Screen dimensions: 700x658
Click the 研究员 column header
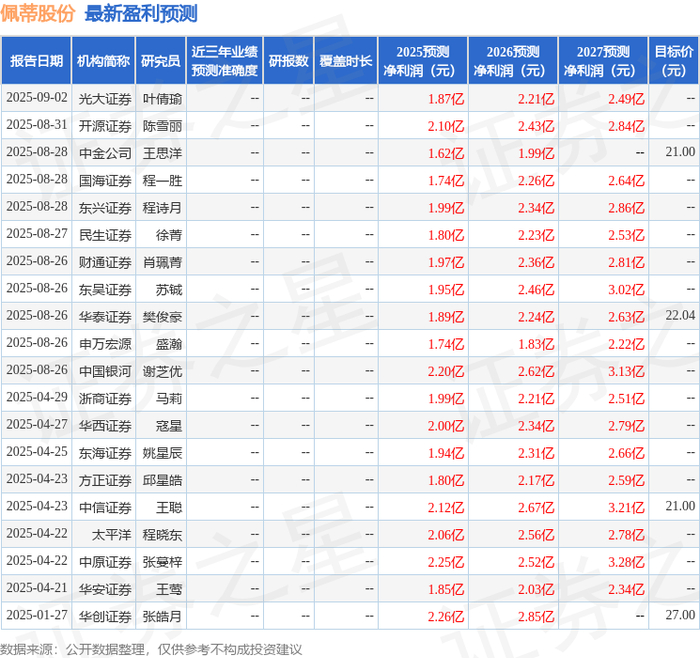coord(161,61)
